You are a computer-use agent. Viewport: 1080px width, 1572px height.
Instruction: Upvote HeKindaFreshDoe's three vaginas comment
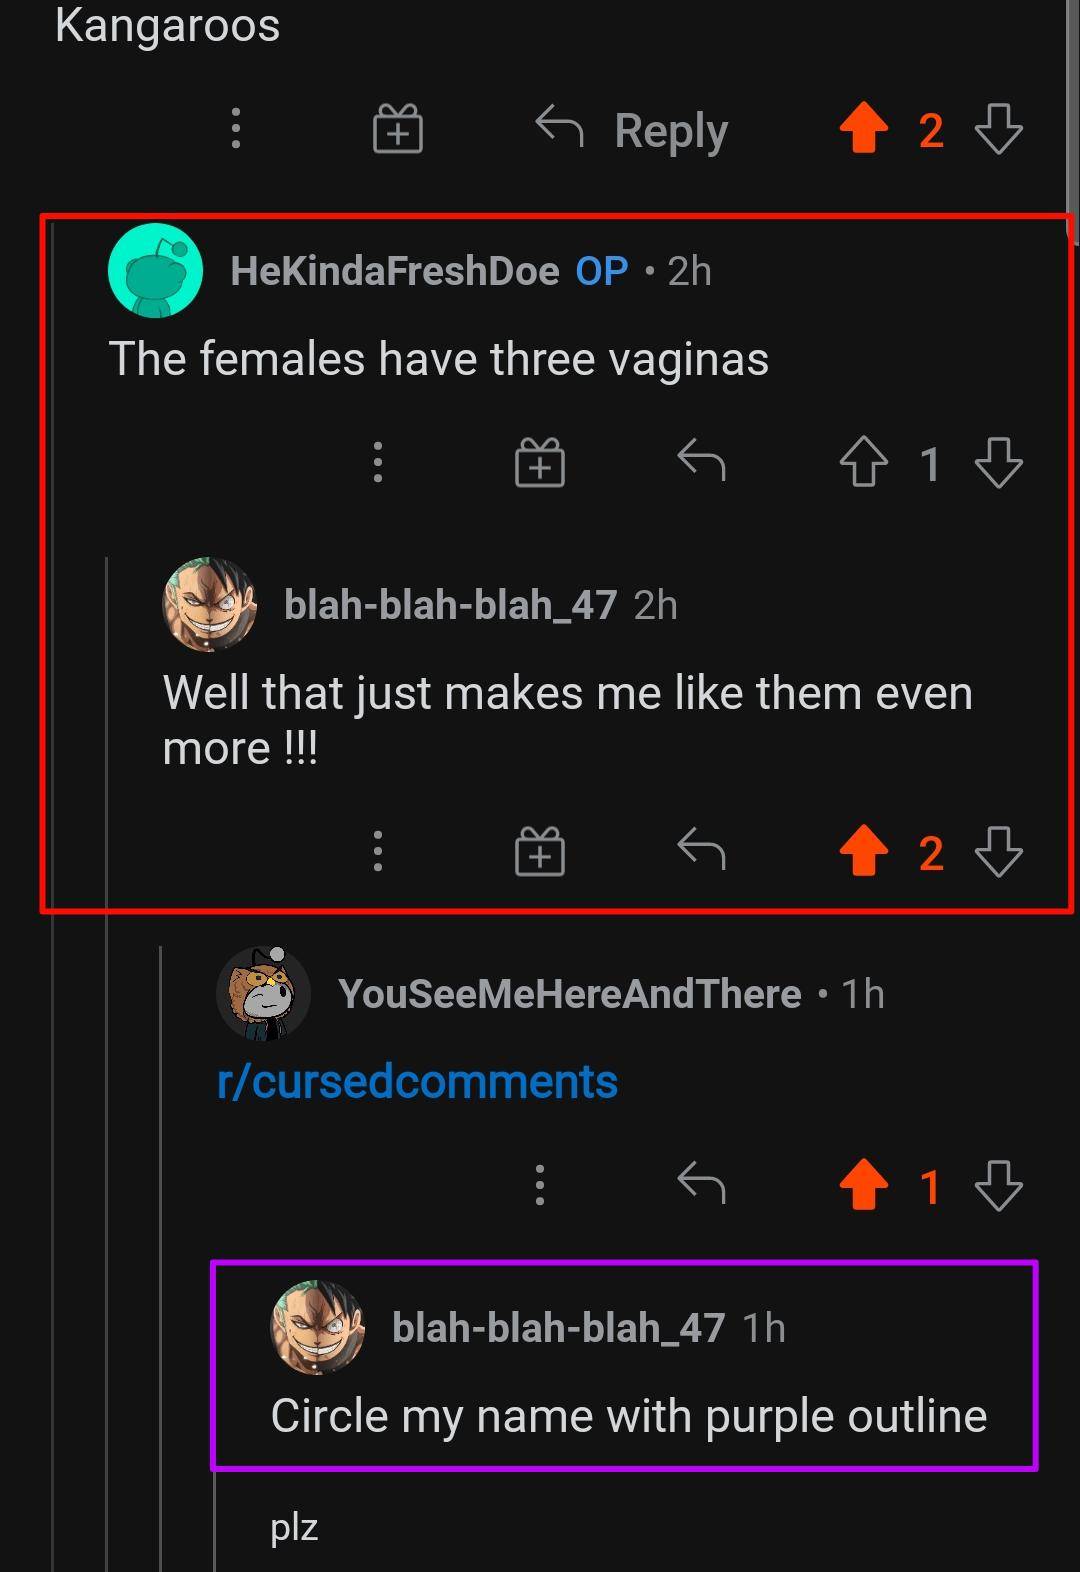pos(863,464)
